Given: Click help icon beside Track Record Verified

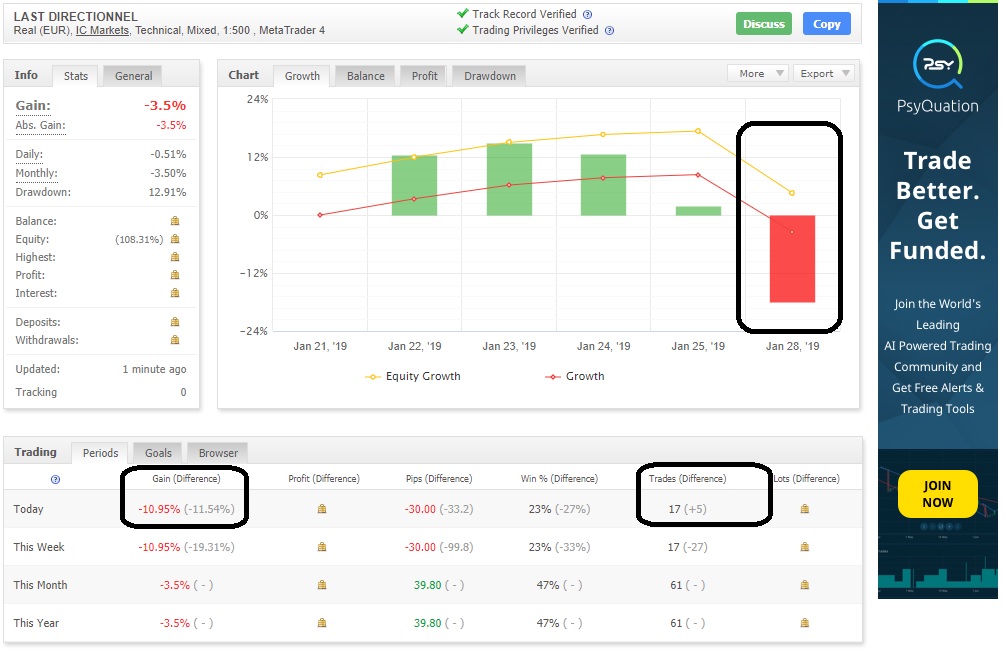Looking at the screenshot, I should (587, 14).
